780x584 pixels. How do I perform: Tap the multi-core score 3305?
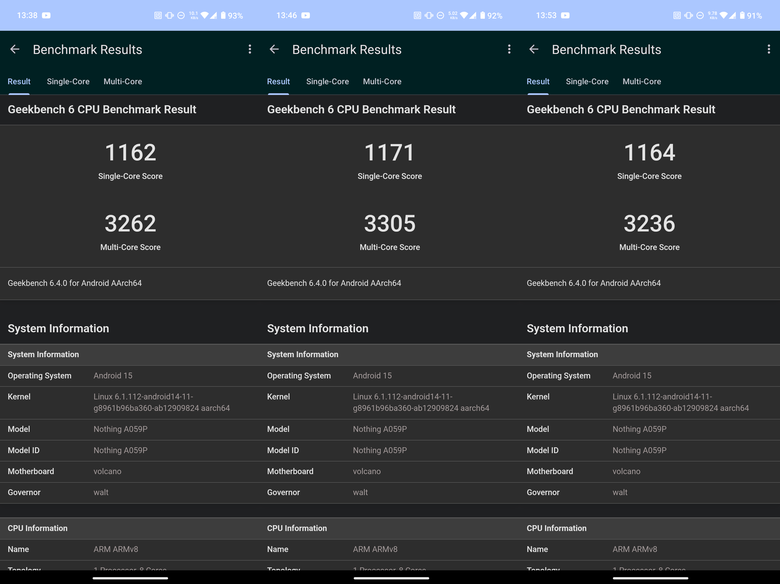[x=390, y=224]
